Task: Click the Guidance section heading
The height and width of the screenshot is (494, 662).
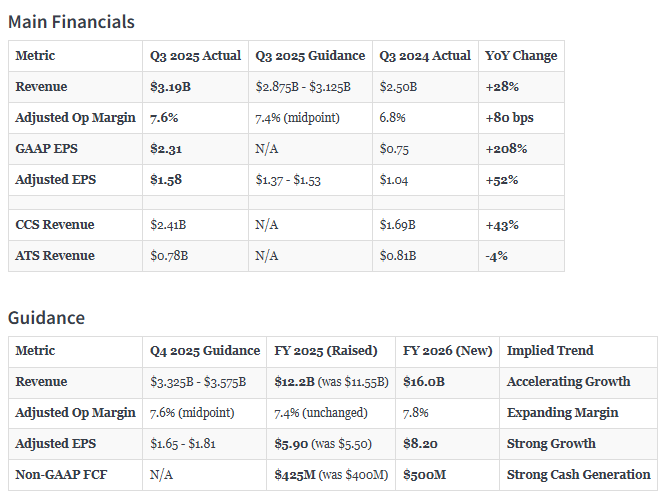Action: 46,318
